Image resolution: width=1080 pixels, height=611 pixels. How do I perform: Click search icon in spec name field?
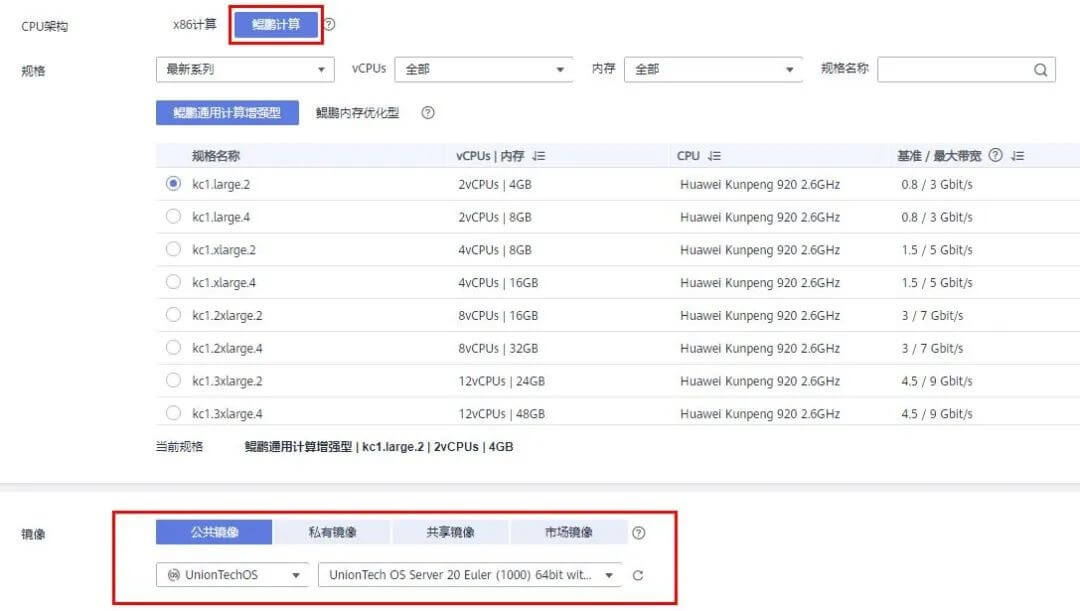click(1040, 70)
